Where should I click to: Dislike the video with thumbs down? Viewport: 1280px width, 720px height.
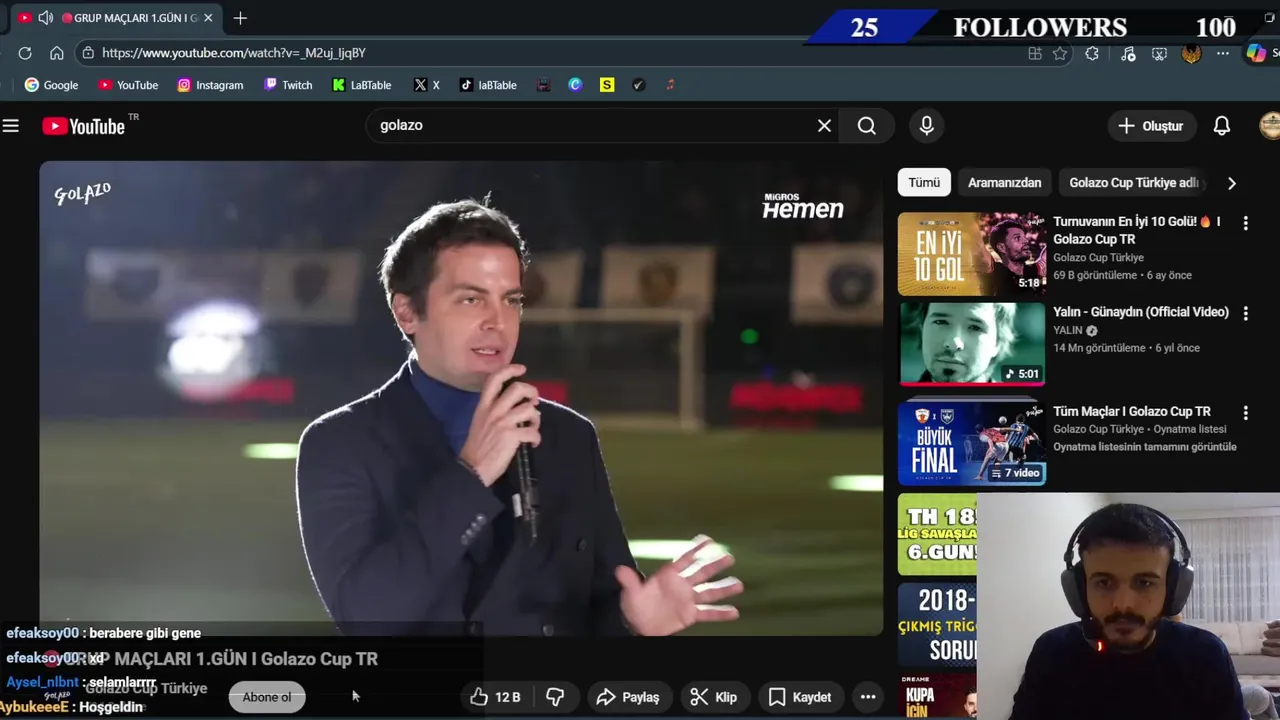coord(555,697)
